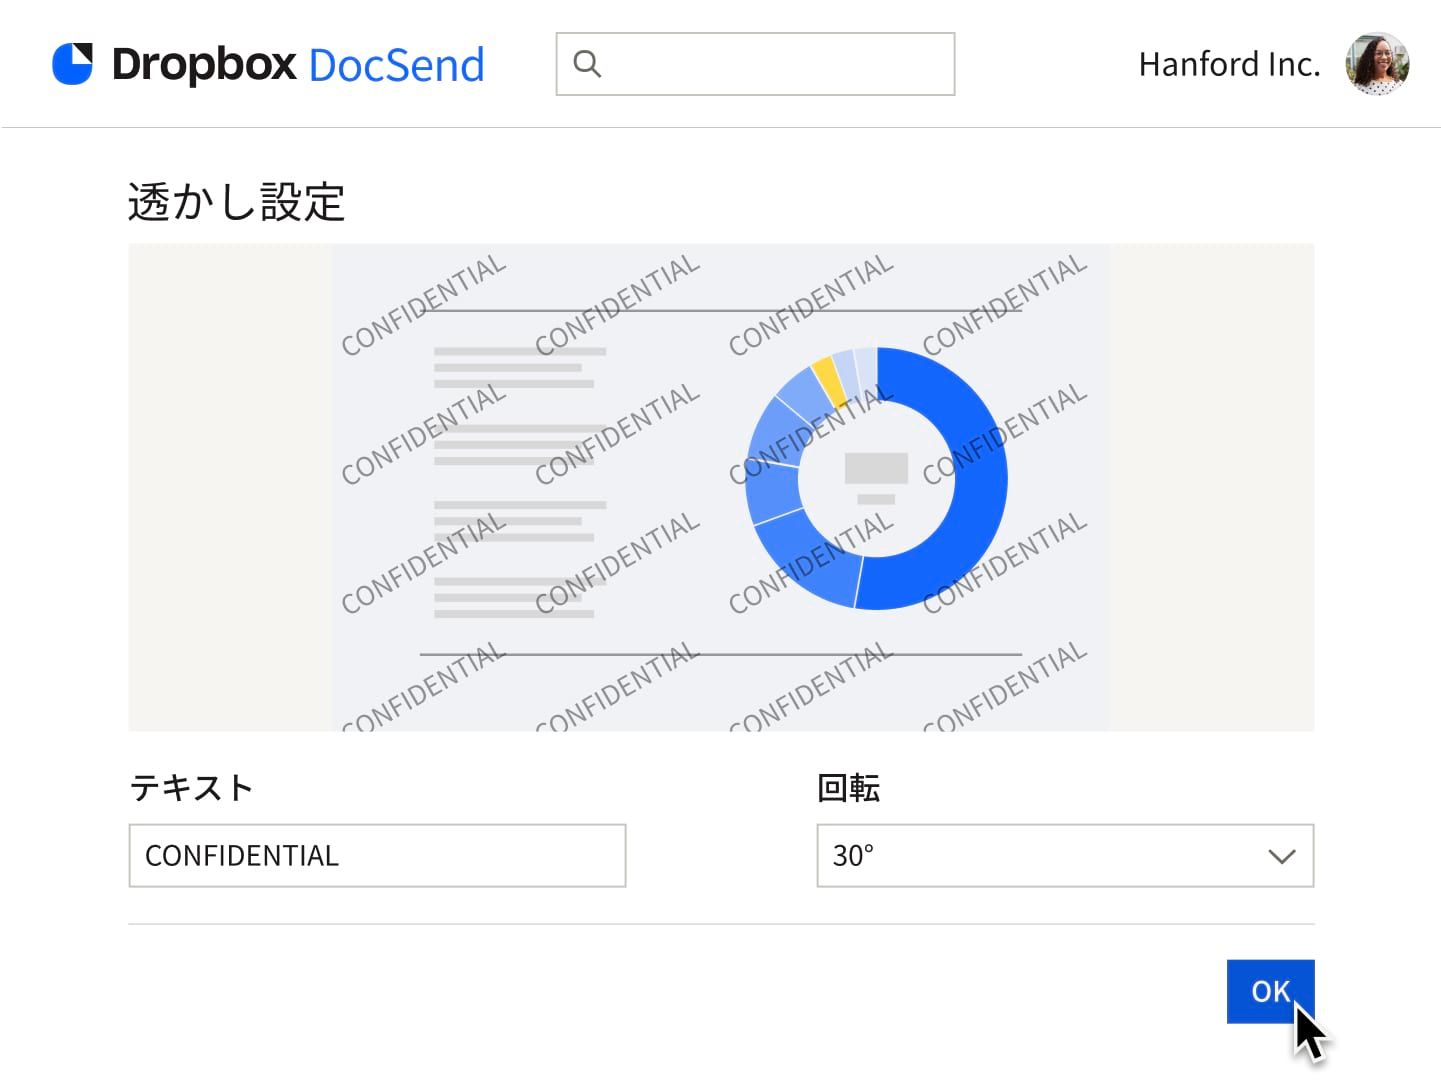Expand rotation options via chevron arrow
This screenshot has height=1080, width=1441.
1281,856
